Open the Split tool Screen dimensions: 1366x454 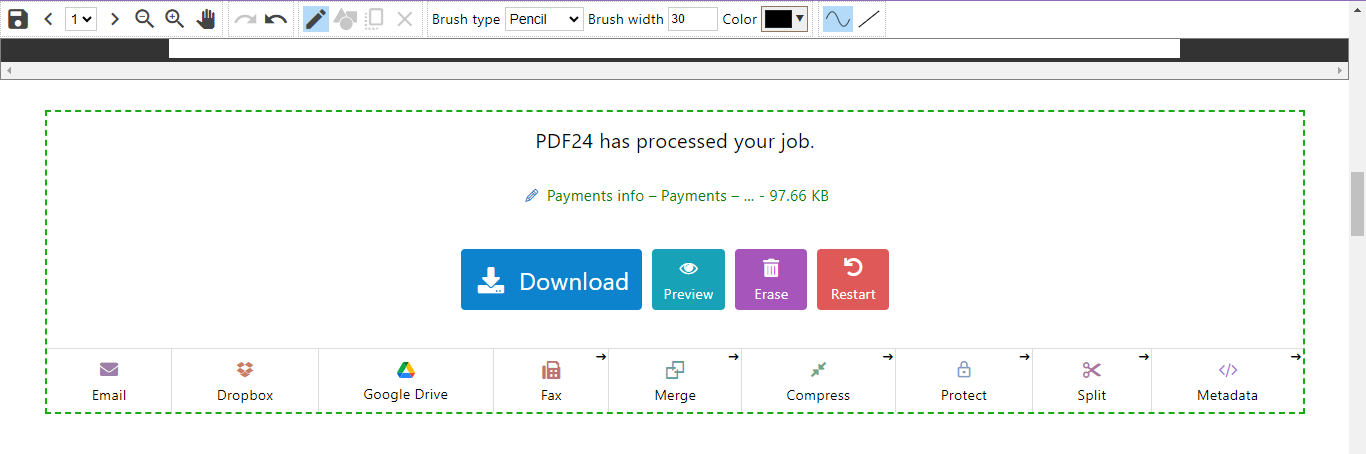click(1092, 380)
